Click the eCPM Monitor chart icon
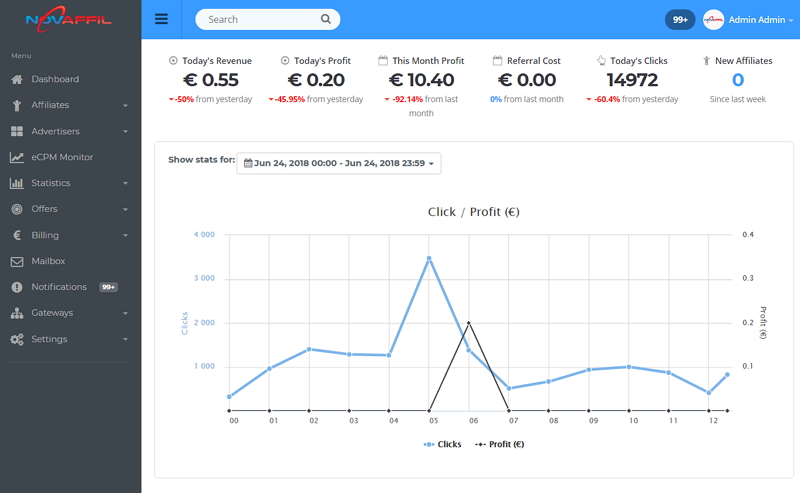800x500 pixels. point(17,157)
